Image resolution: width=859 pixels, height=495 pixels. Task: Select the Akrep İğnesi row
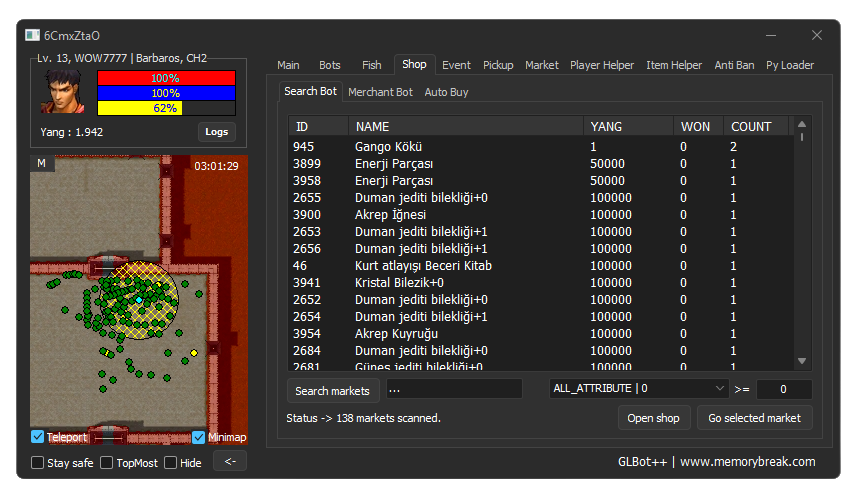(x=541, y=215)
